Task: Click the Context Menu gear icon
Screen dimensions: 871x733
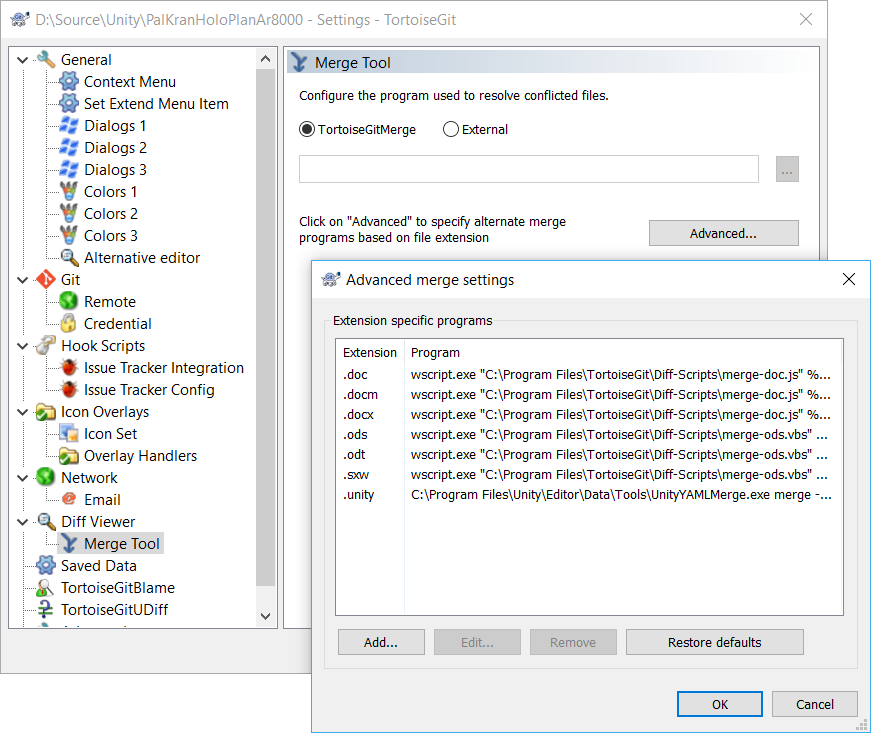Action: tap(69, 82)
